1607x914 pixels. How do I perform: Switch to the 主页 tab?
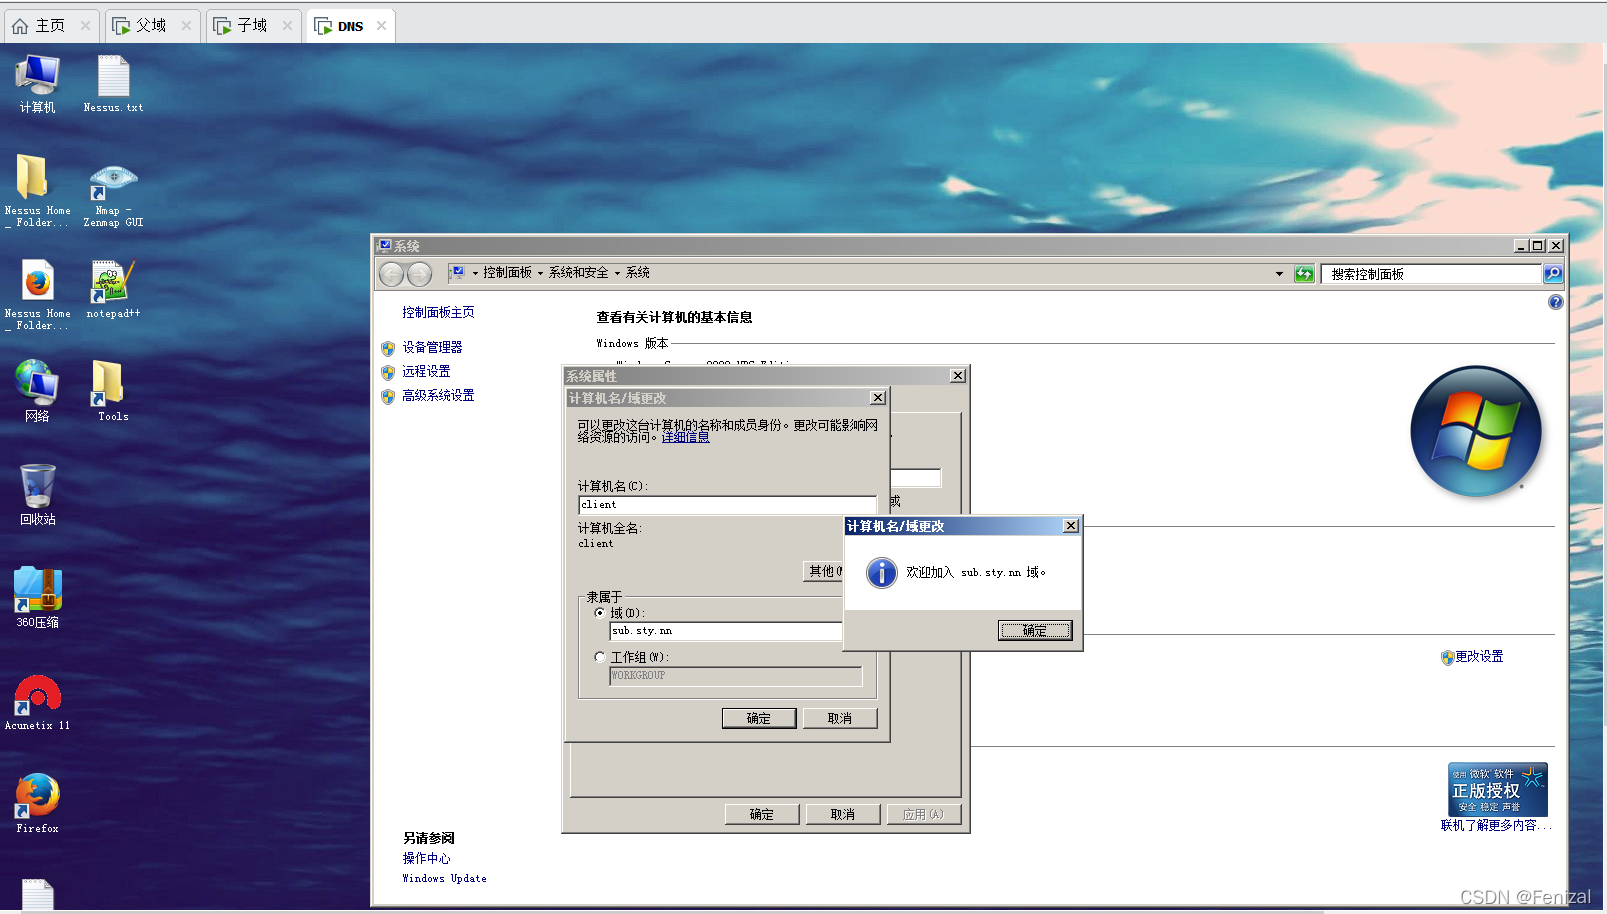51,26
